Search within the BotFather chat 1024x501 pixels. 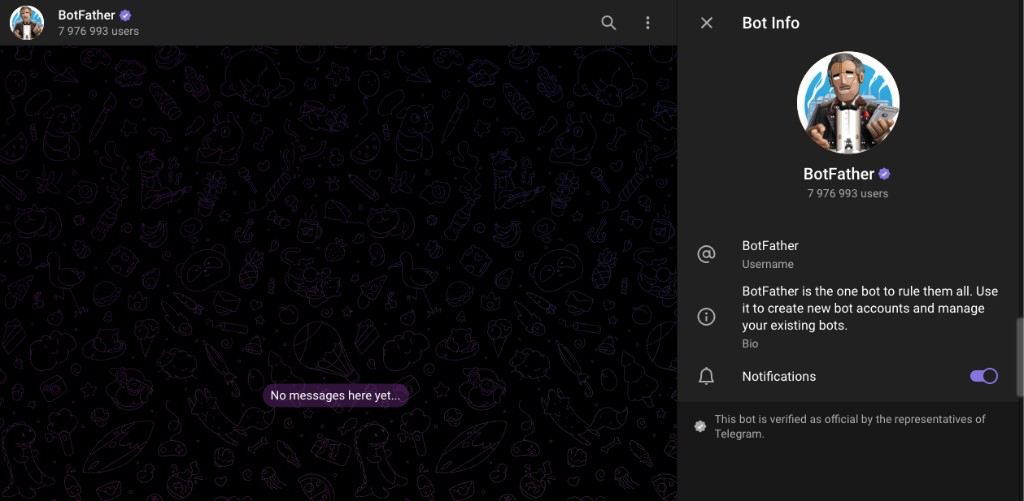pos(608,23)
